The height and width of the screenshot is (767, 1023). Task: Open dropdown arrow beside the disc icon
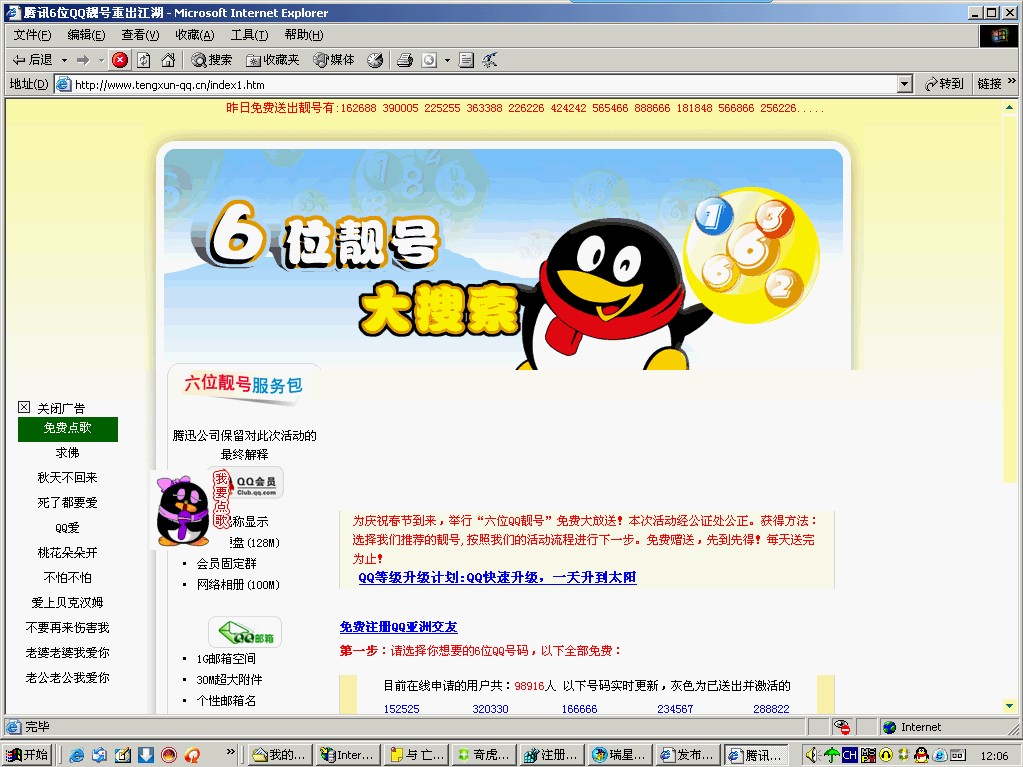[x=447, y=60]
